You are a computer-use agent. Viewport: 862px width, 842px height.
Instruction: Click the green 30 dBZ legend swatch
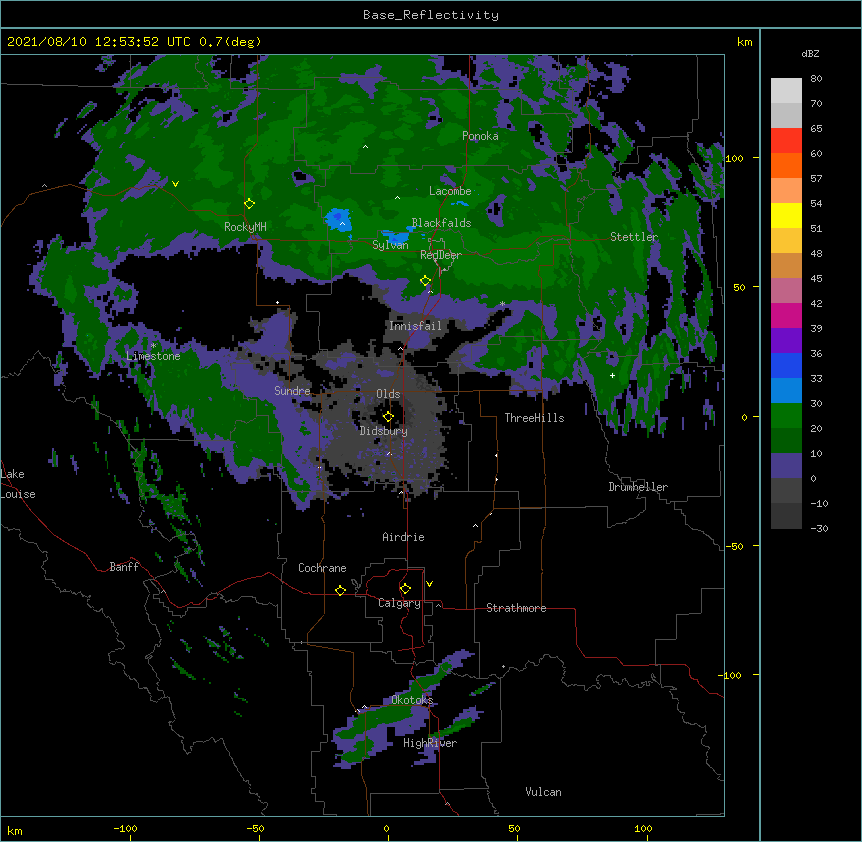786,416
